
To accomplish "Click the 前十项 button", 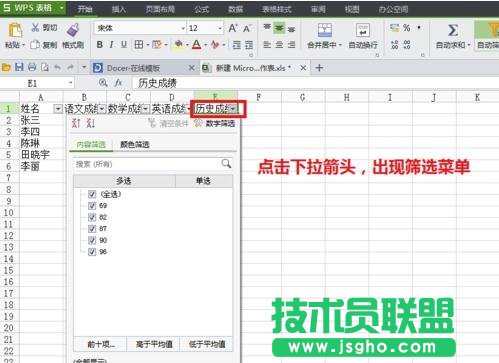I will 101,344.
